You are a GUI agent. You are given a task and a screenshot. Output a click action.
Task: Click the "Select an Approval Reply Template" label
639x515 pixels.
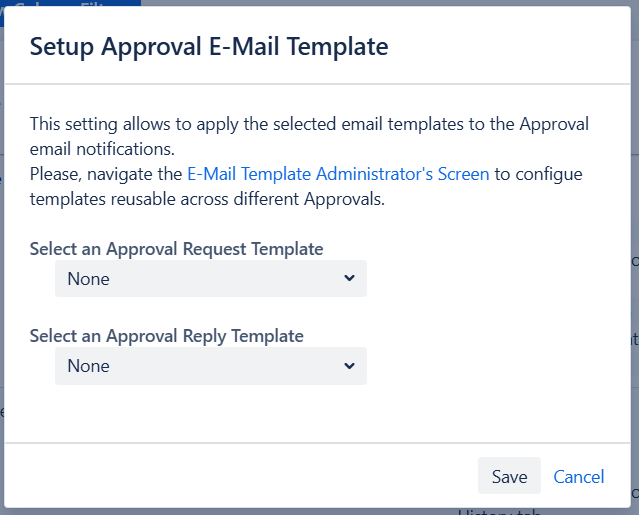pos(167,336)
